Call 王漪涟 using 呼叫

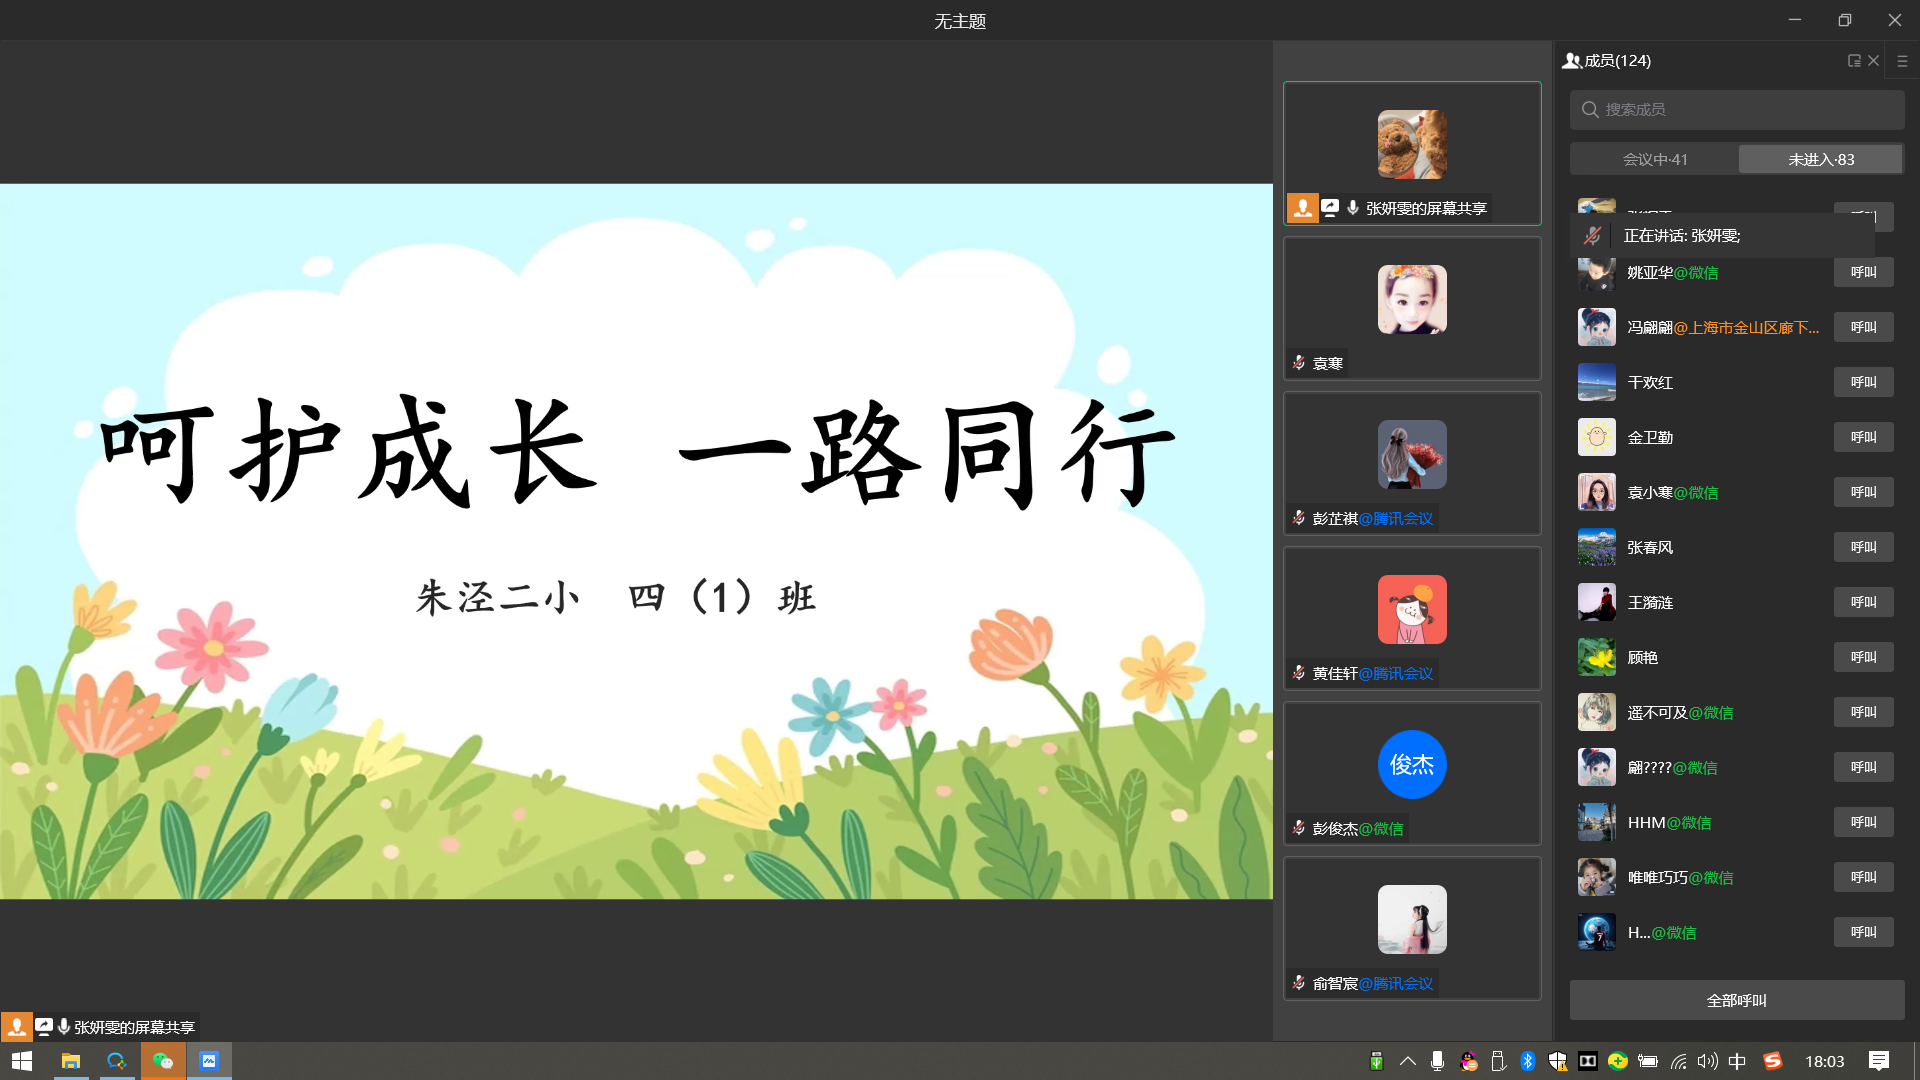(x=1863, y=603)
